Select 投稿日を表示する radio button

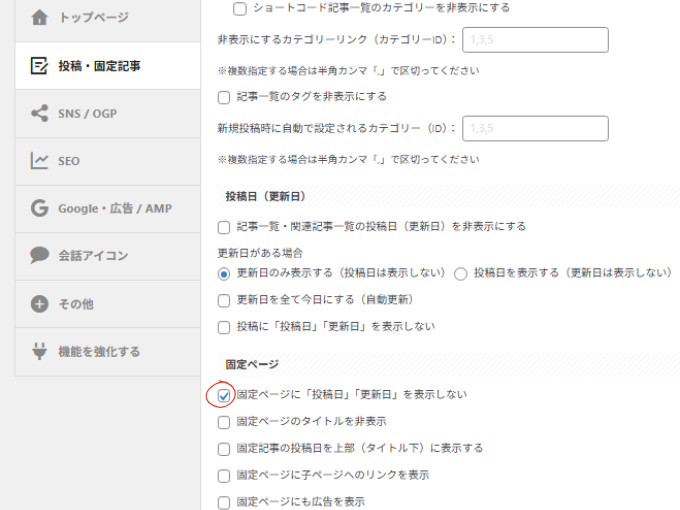tap(461, 274)
